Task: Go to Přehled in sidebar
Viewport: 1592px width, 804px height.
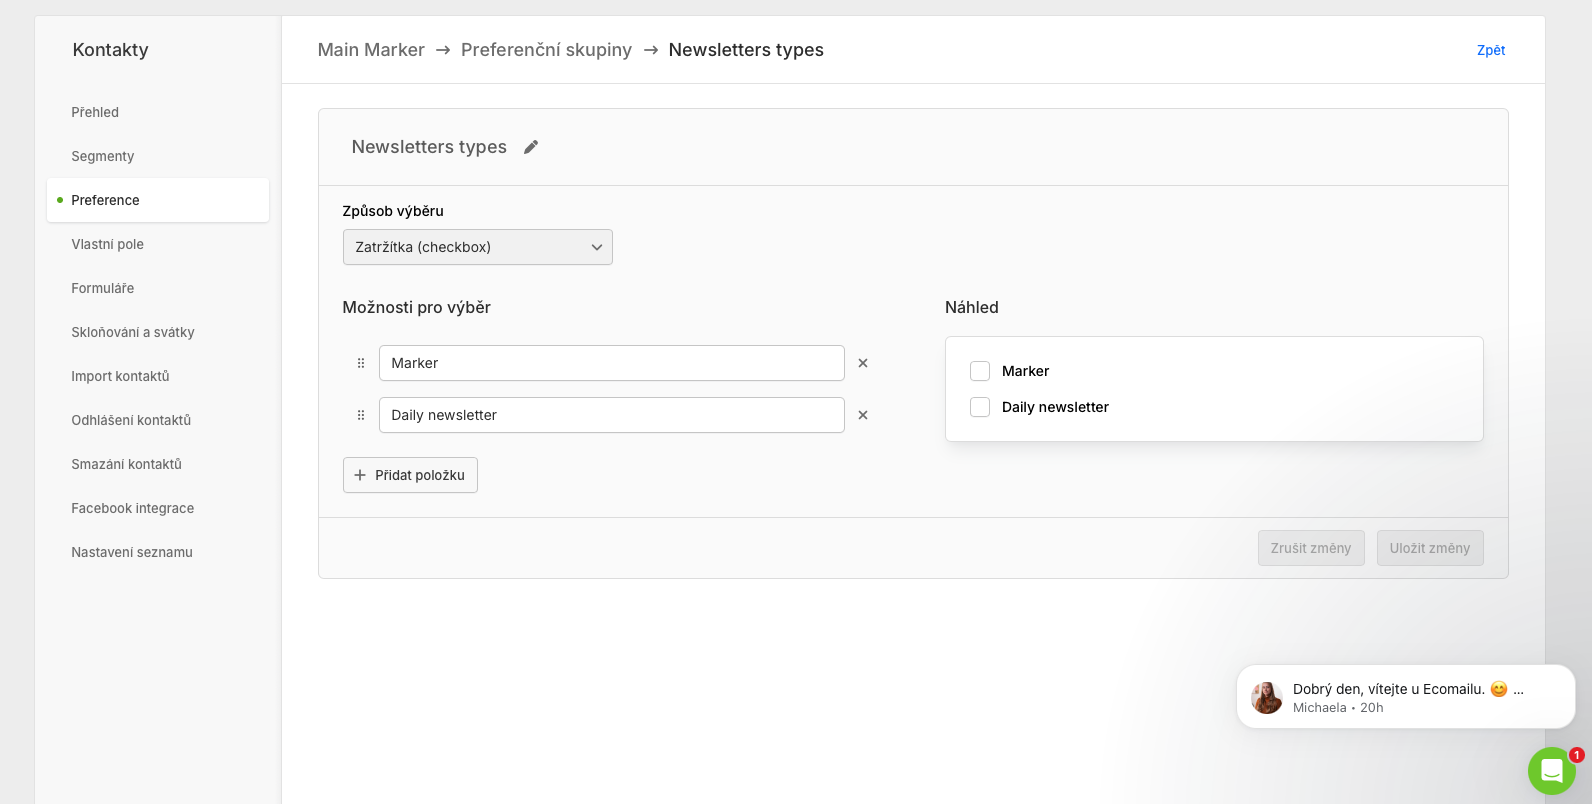Action: 95,112
